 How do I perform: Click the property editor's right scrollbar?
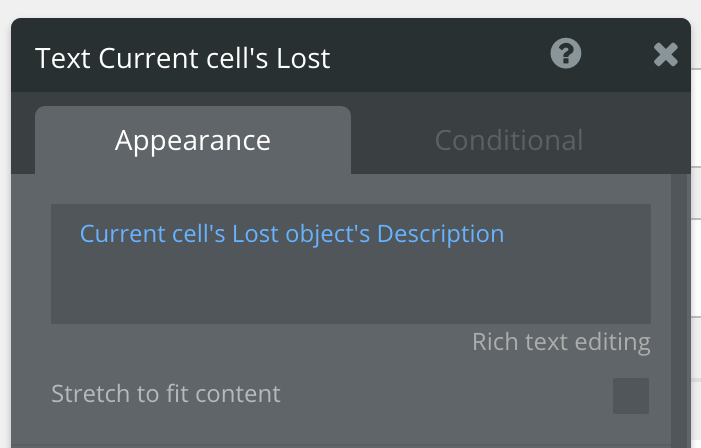click(x=680, y=300)
